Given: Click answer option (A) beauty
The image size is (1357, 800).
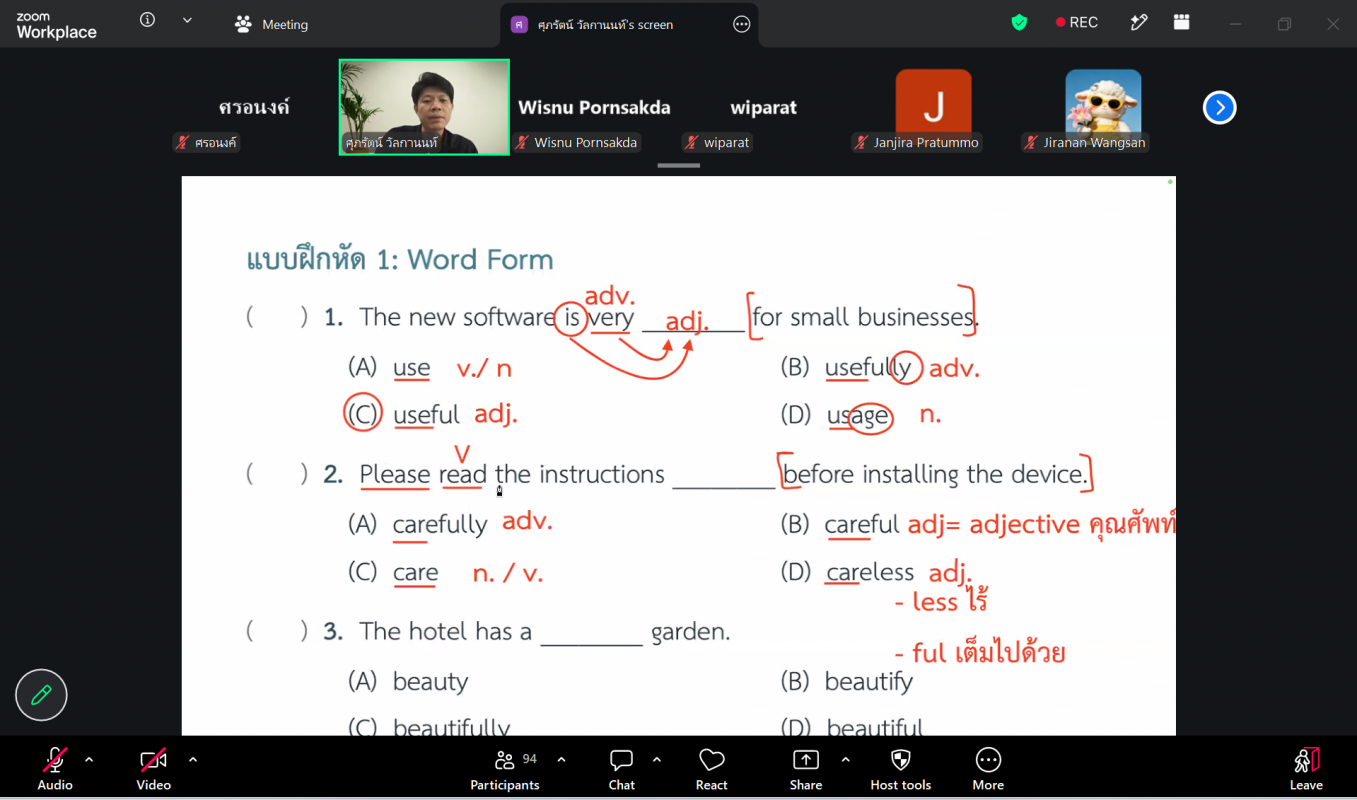Looking at the screenshot, I should (408, 682).
